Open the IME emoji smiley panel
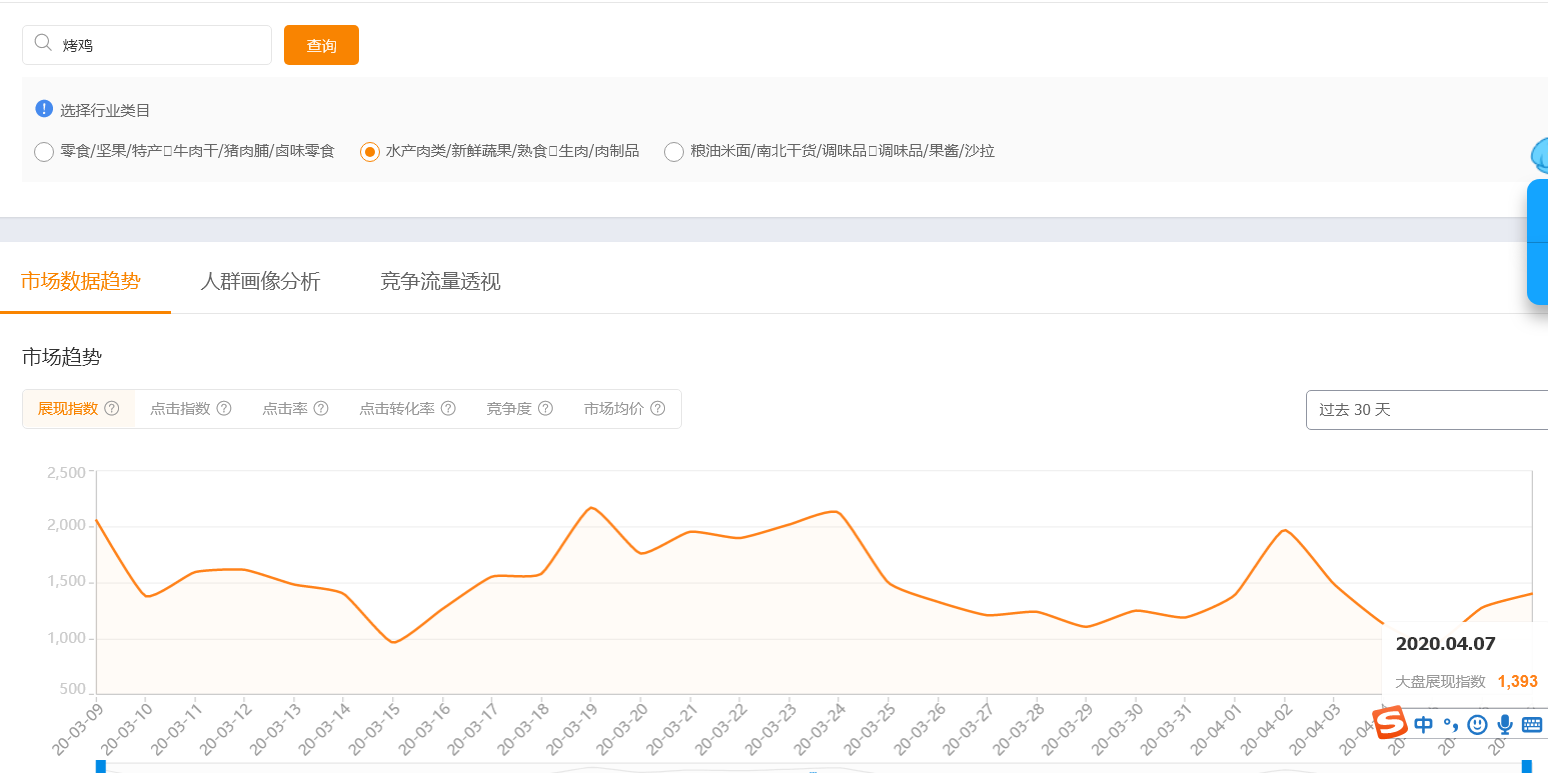This screenshot has height=773, width=1548. 1477,724
